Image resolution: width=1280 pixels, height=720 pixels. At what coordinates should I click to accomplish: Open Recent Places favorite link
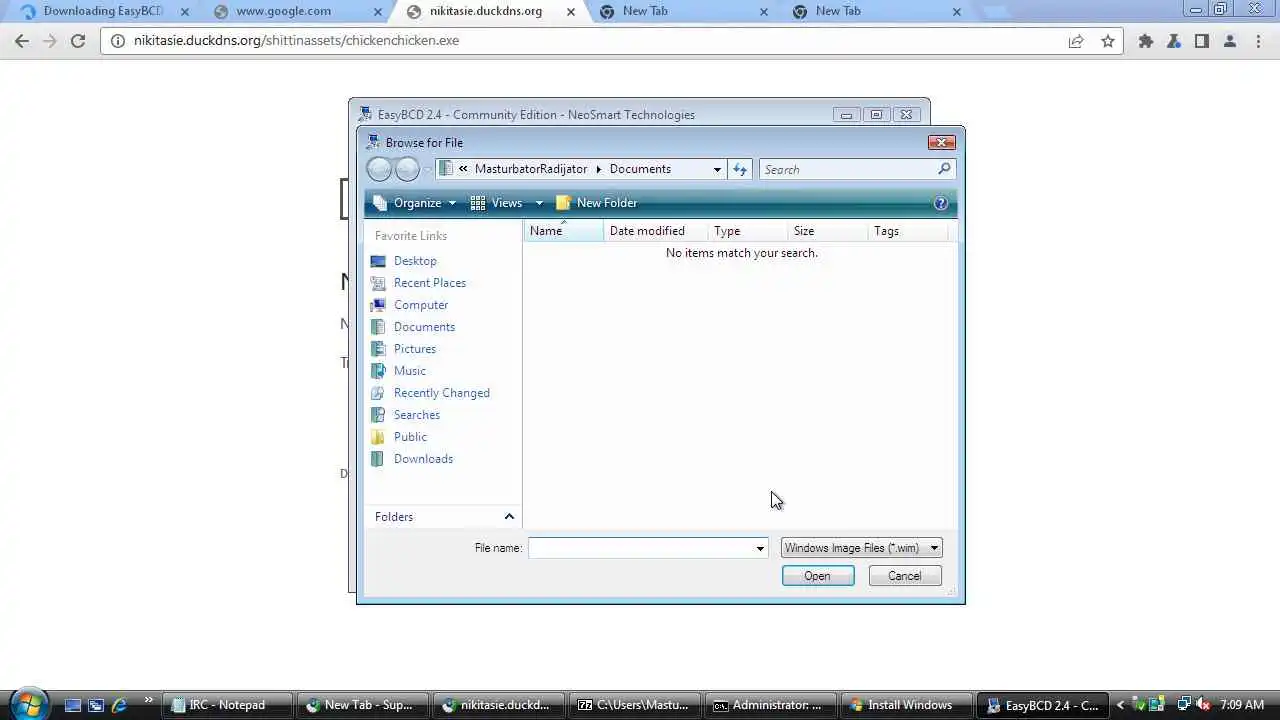(x=429, y=283)
